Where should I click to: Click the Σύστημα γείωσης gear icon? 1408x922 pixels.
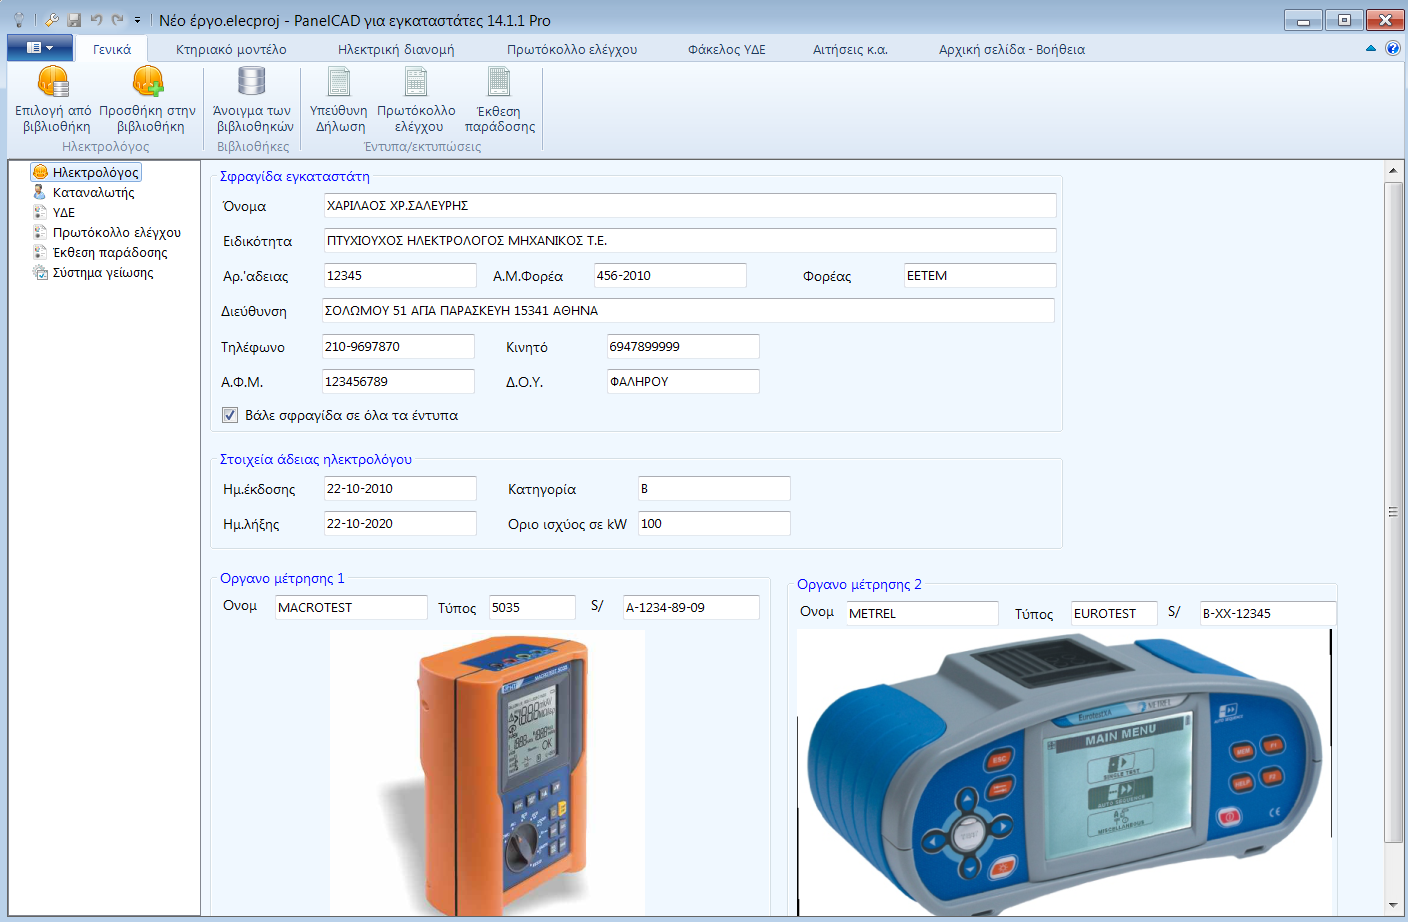click(x=38, y=271)
